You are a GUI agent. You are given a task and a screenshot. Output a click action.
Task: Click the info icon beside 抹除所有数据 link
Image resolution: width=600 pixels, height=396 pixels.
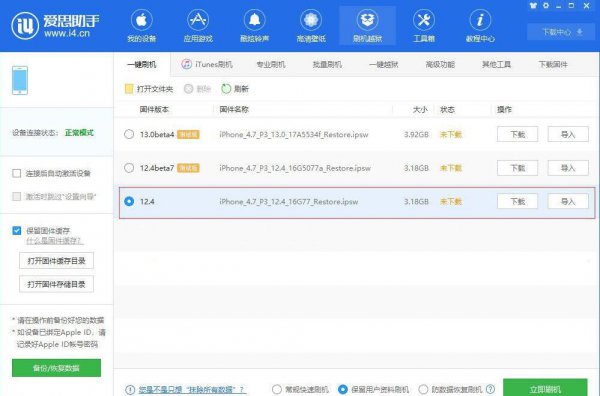point(130,389)
